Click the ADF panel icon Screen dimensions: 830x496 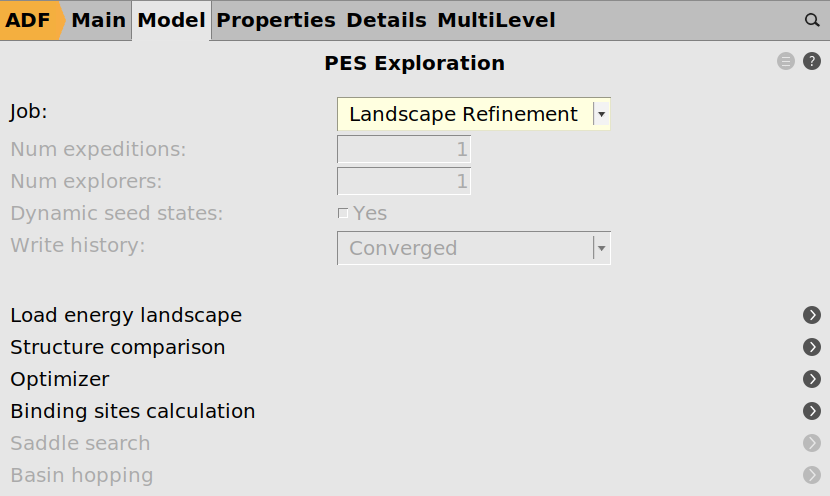(29, 20)
